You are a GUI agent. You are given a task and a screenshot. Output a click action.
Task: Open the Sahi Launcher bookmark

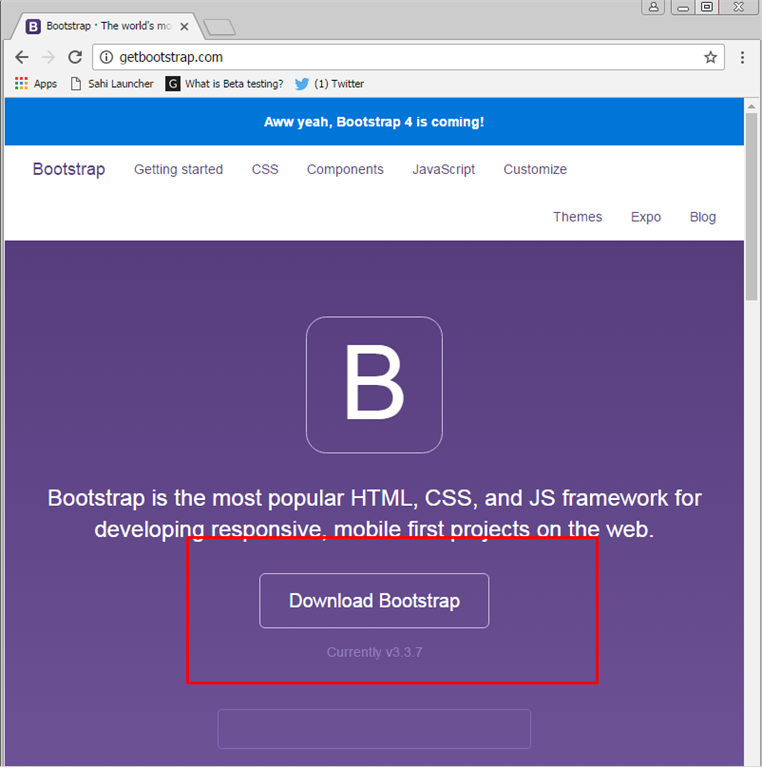click(x=112, y=84)
